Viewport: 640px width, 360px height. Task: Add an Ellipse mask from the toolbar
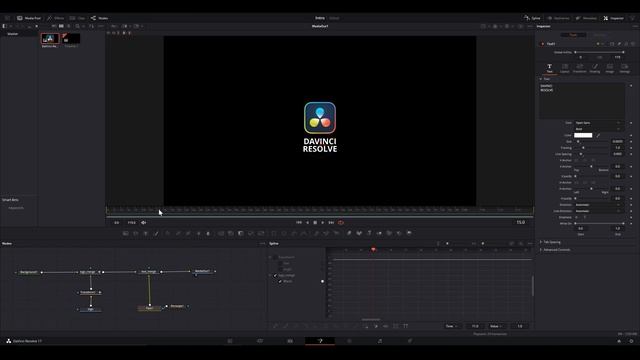(284, 233)
